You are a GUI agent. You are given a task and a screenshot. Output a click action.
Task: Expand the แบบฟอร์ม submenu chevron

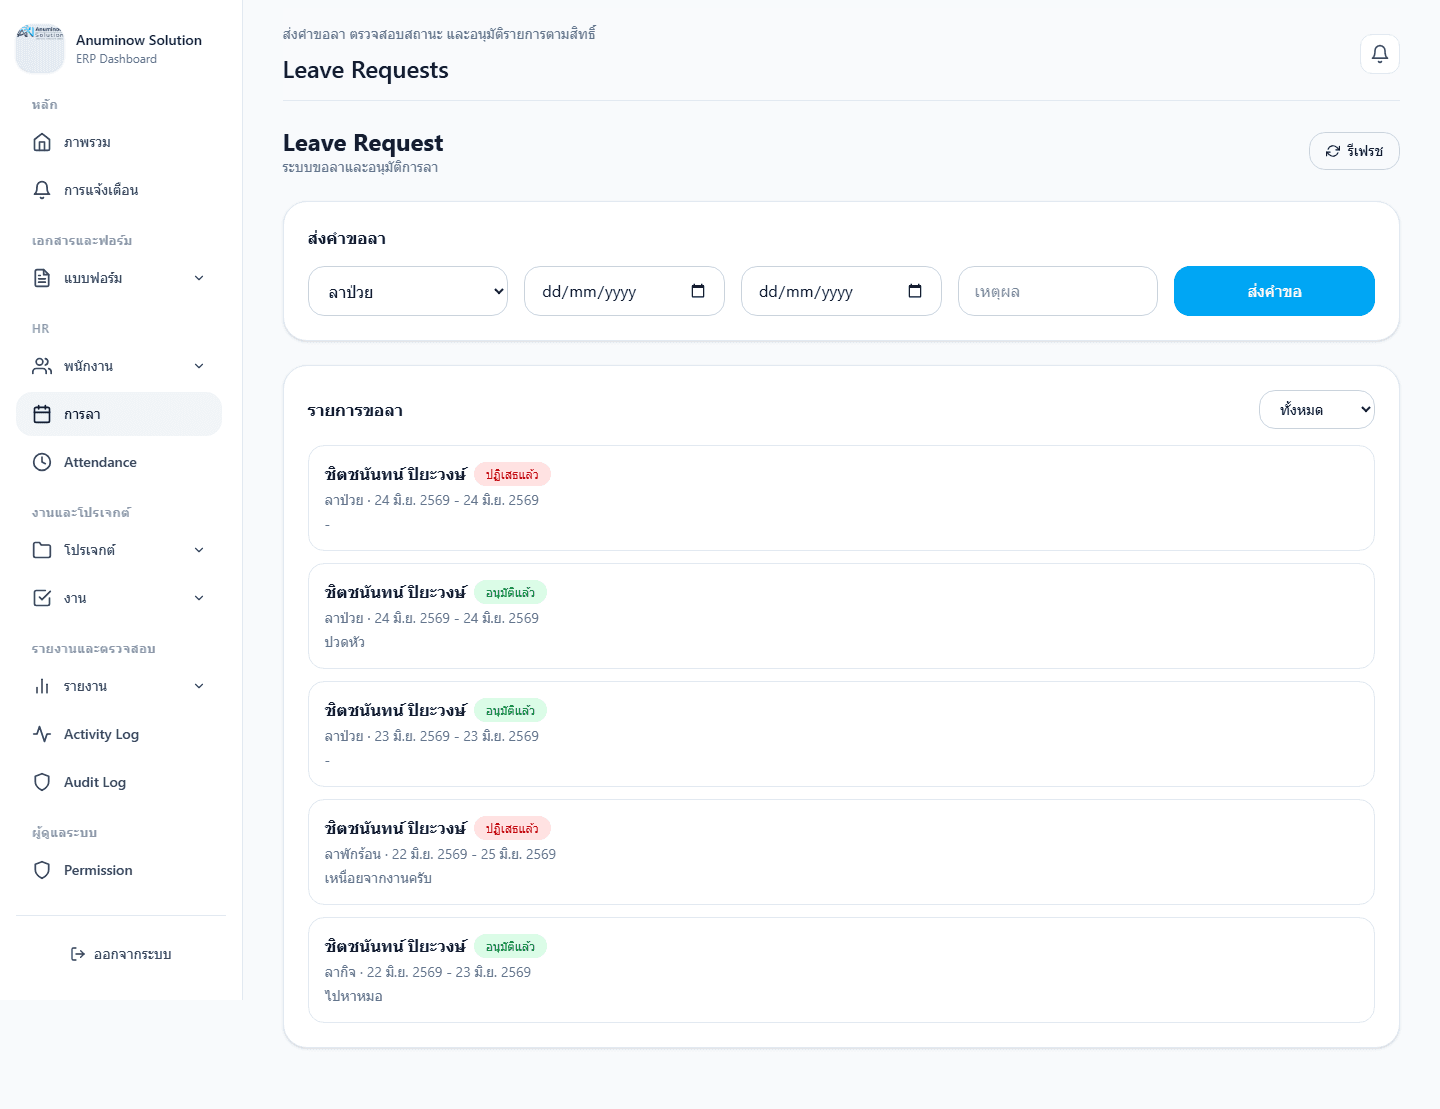pyautogui.click(x=199, y=278)
